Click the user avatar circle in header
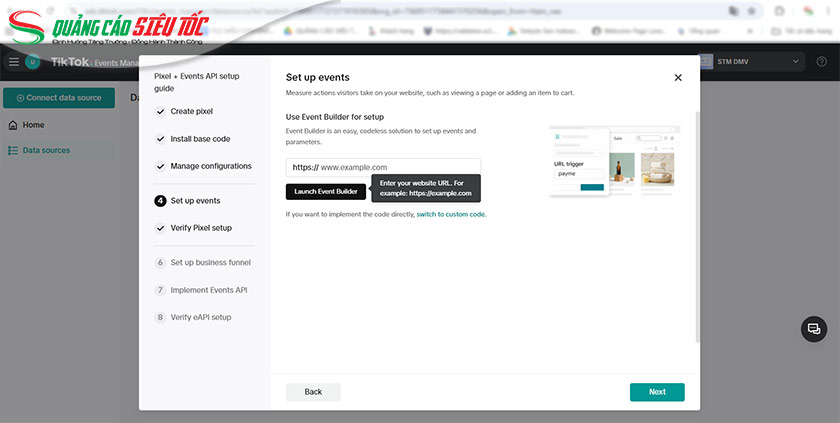Screen dimensions: 840x423 point(33,62)
